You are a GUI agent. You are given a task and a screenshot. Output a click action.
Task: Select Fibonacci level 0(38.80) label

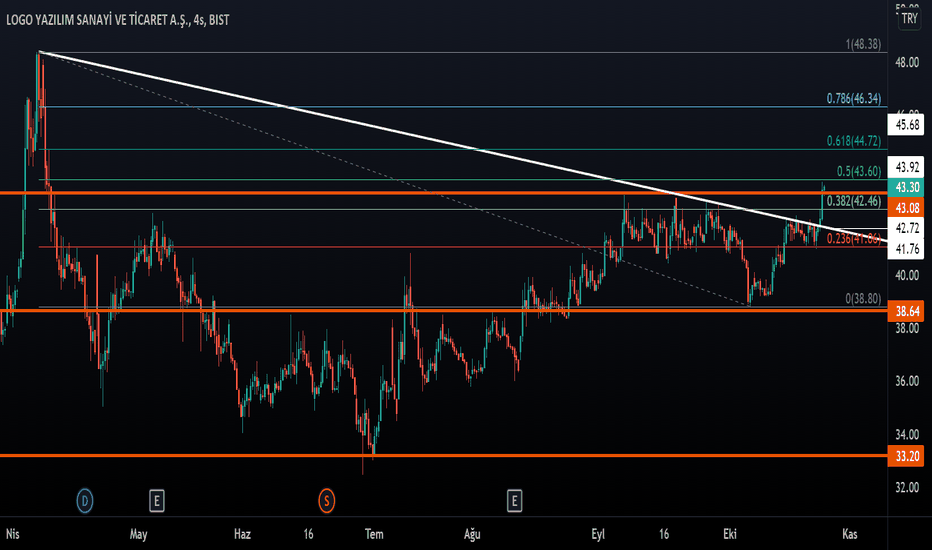pos(863,298)
